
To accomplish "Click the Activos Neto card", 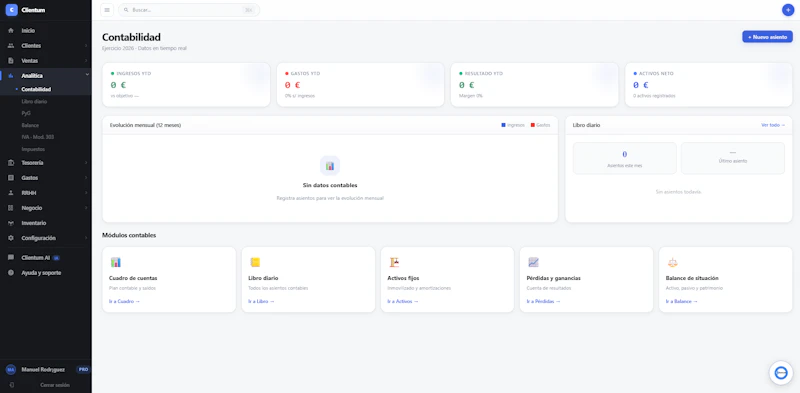I will pos(709,85).
